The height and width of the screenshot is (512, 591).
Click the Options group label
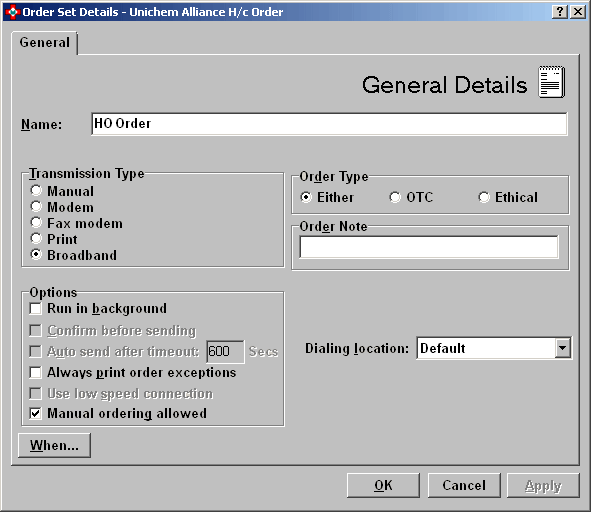pyautogui.click(x=53, y=292)
